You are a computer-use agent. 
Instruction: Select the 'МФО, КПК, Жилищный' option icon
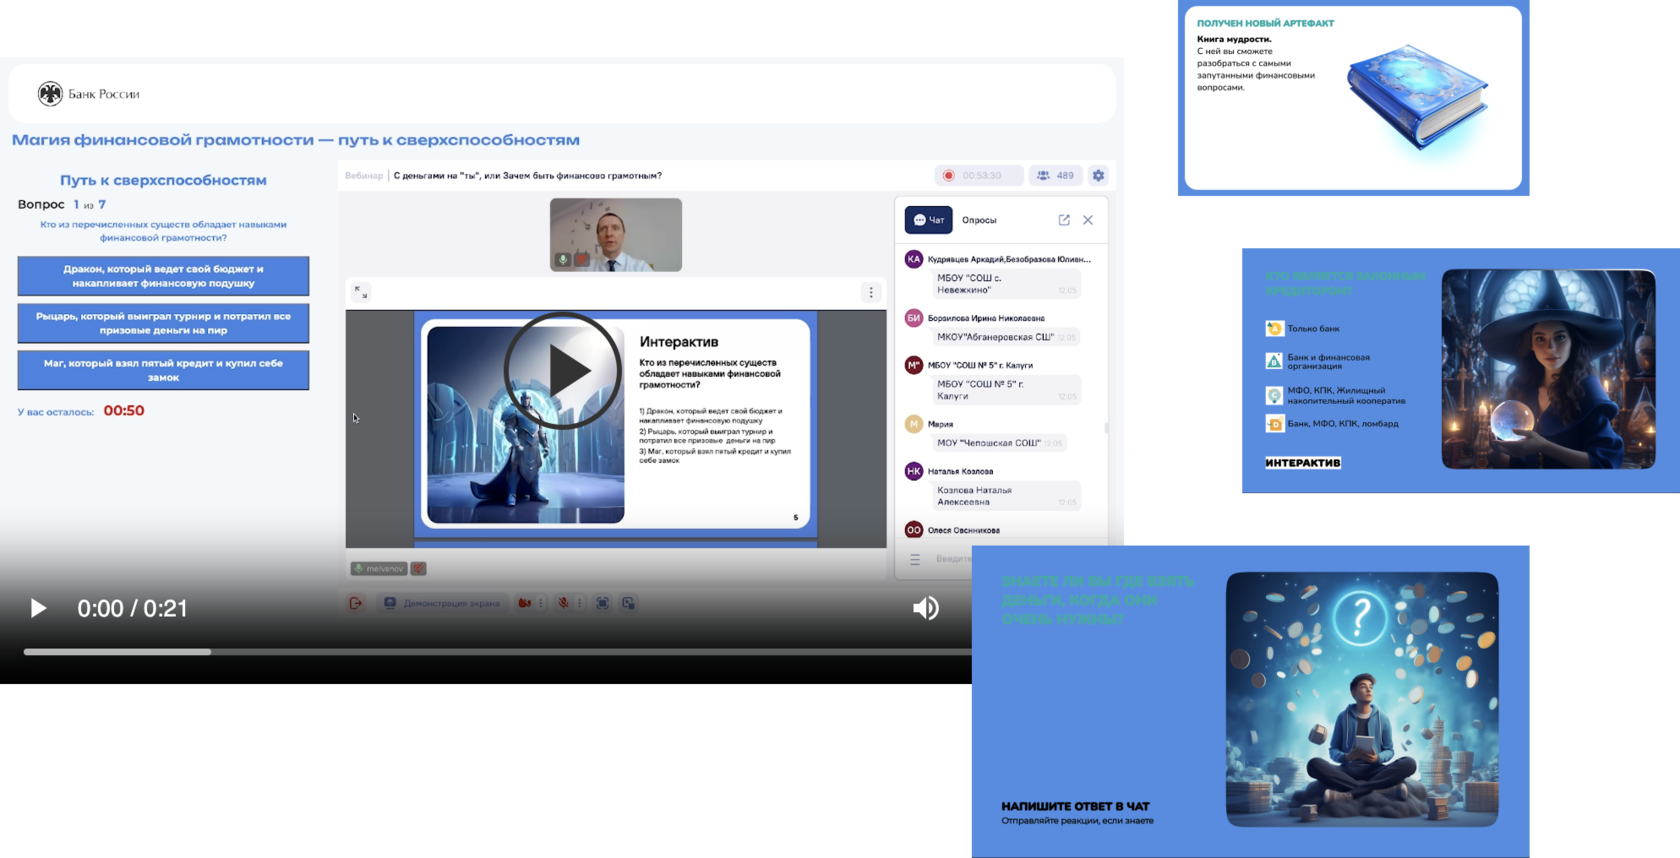coord(1274,395)
